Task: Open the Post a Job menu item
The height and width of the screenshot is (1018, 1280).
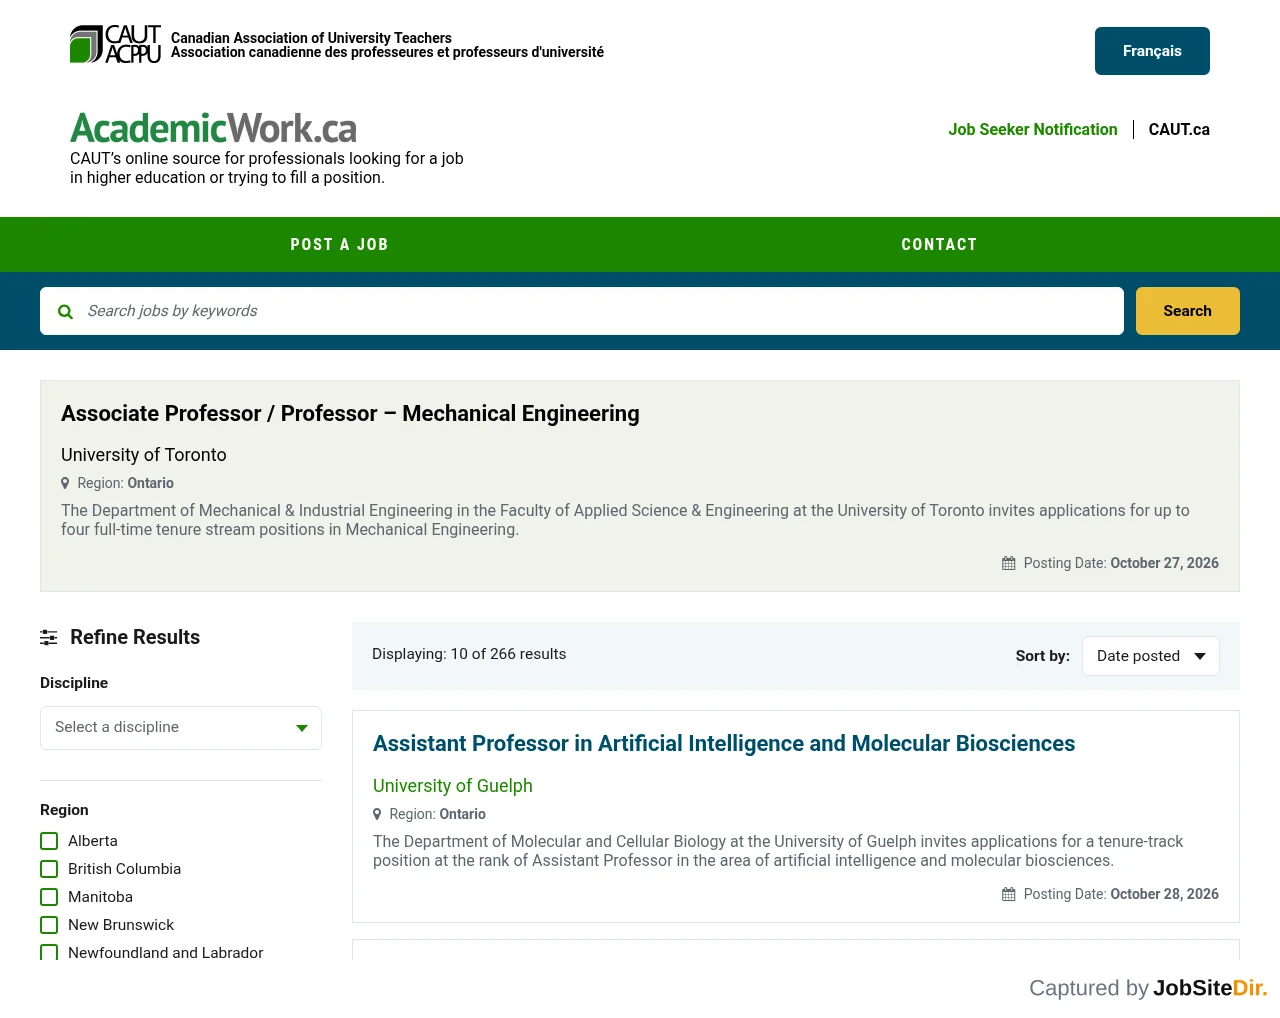Action: 339,245
